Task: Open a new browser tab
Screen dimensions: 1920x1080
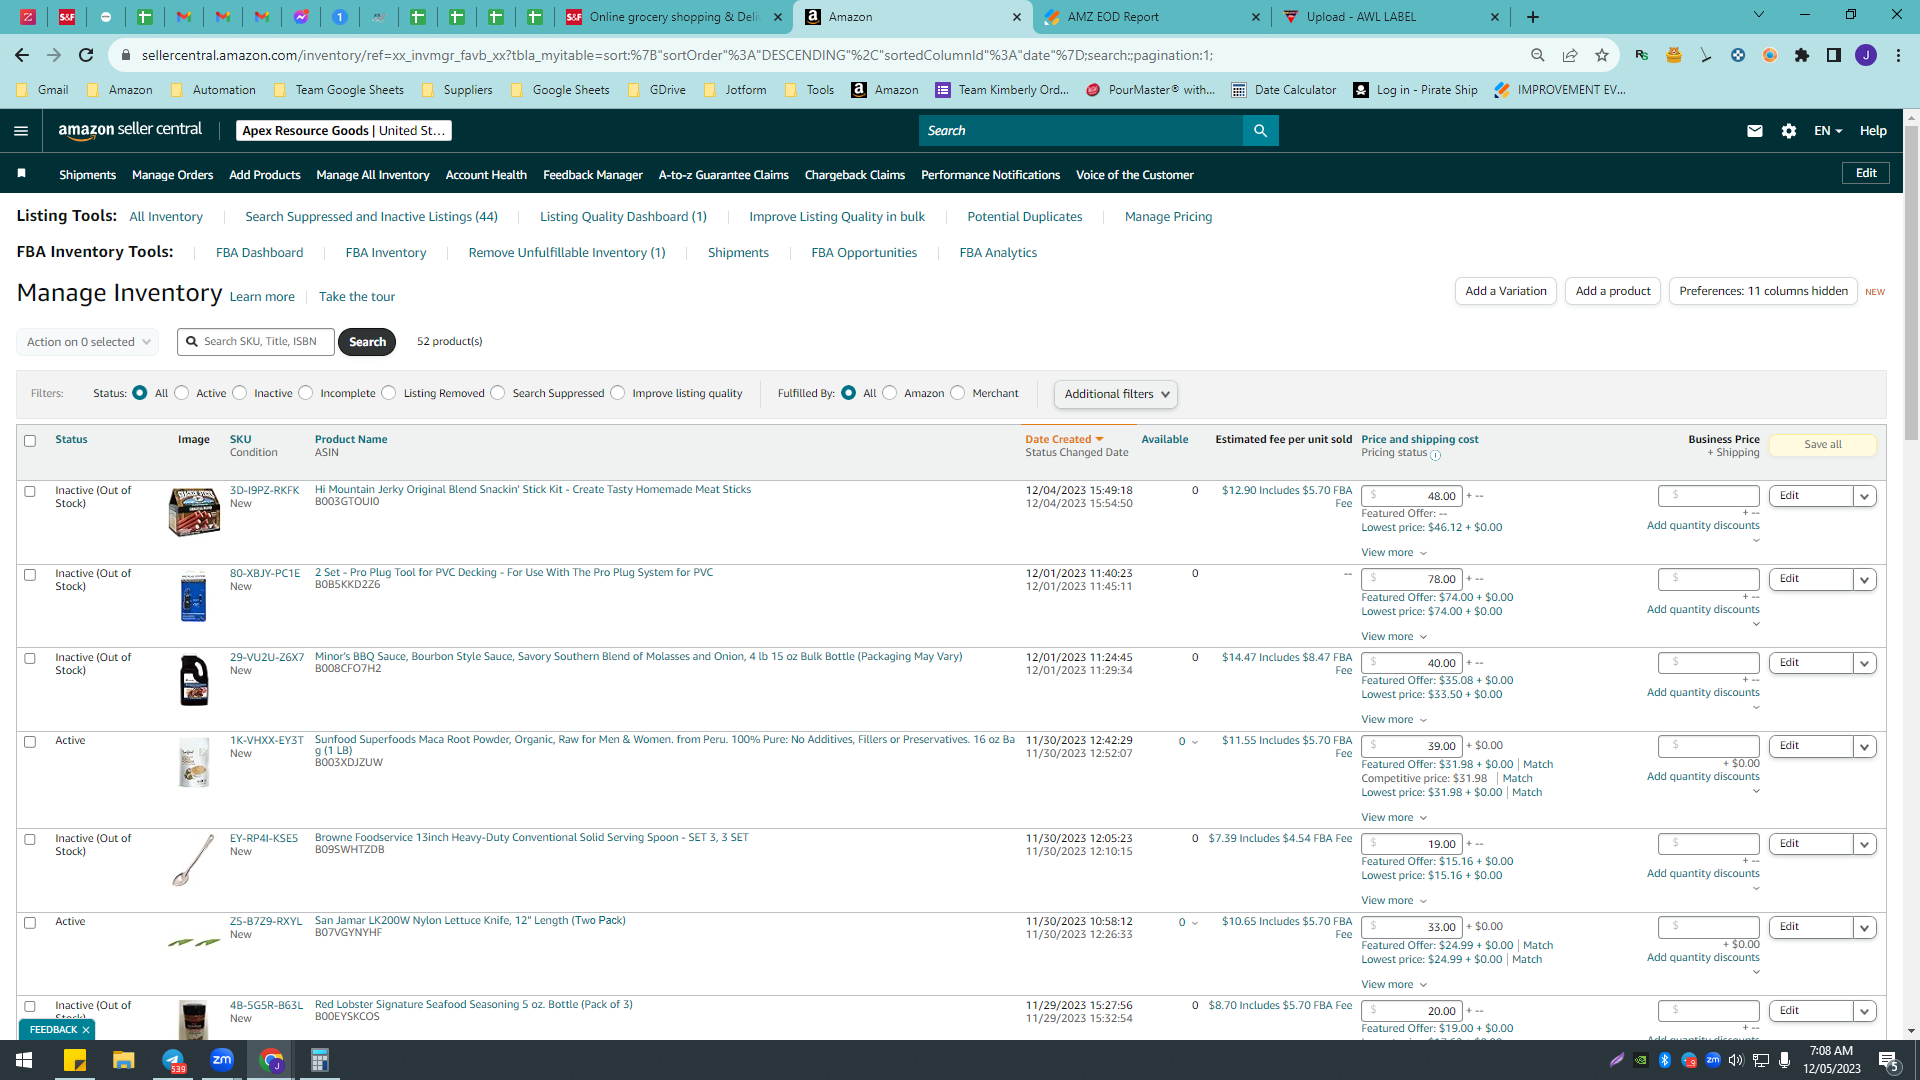Action: click(x=1533, y=17)
